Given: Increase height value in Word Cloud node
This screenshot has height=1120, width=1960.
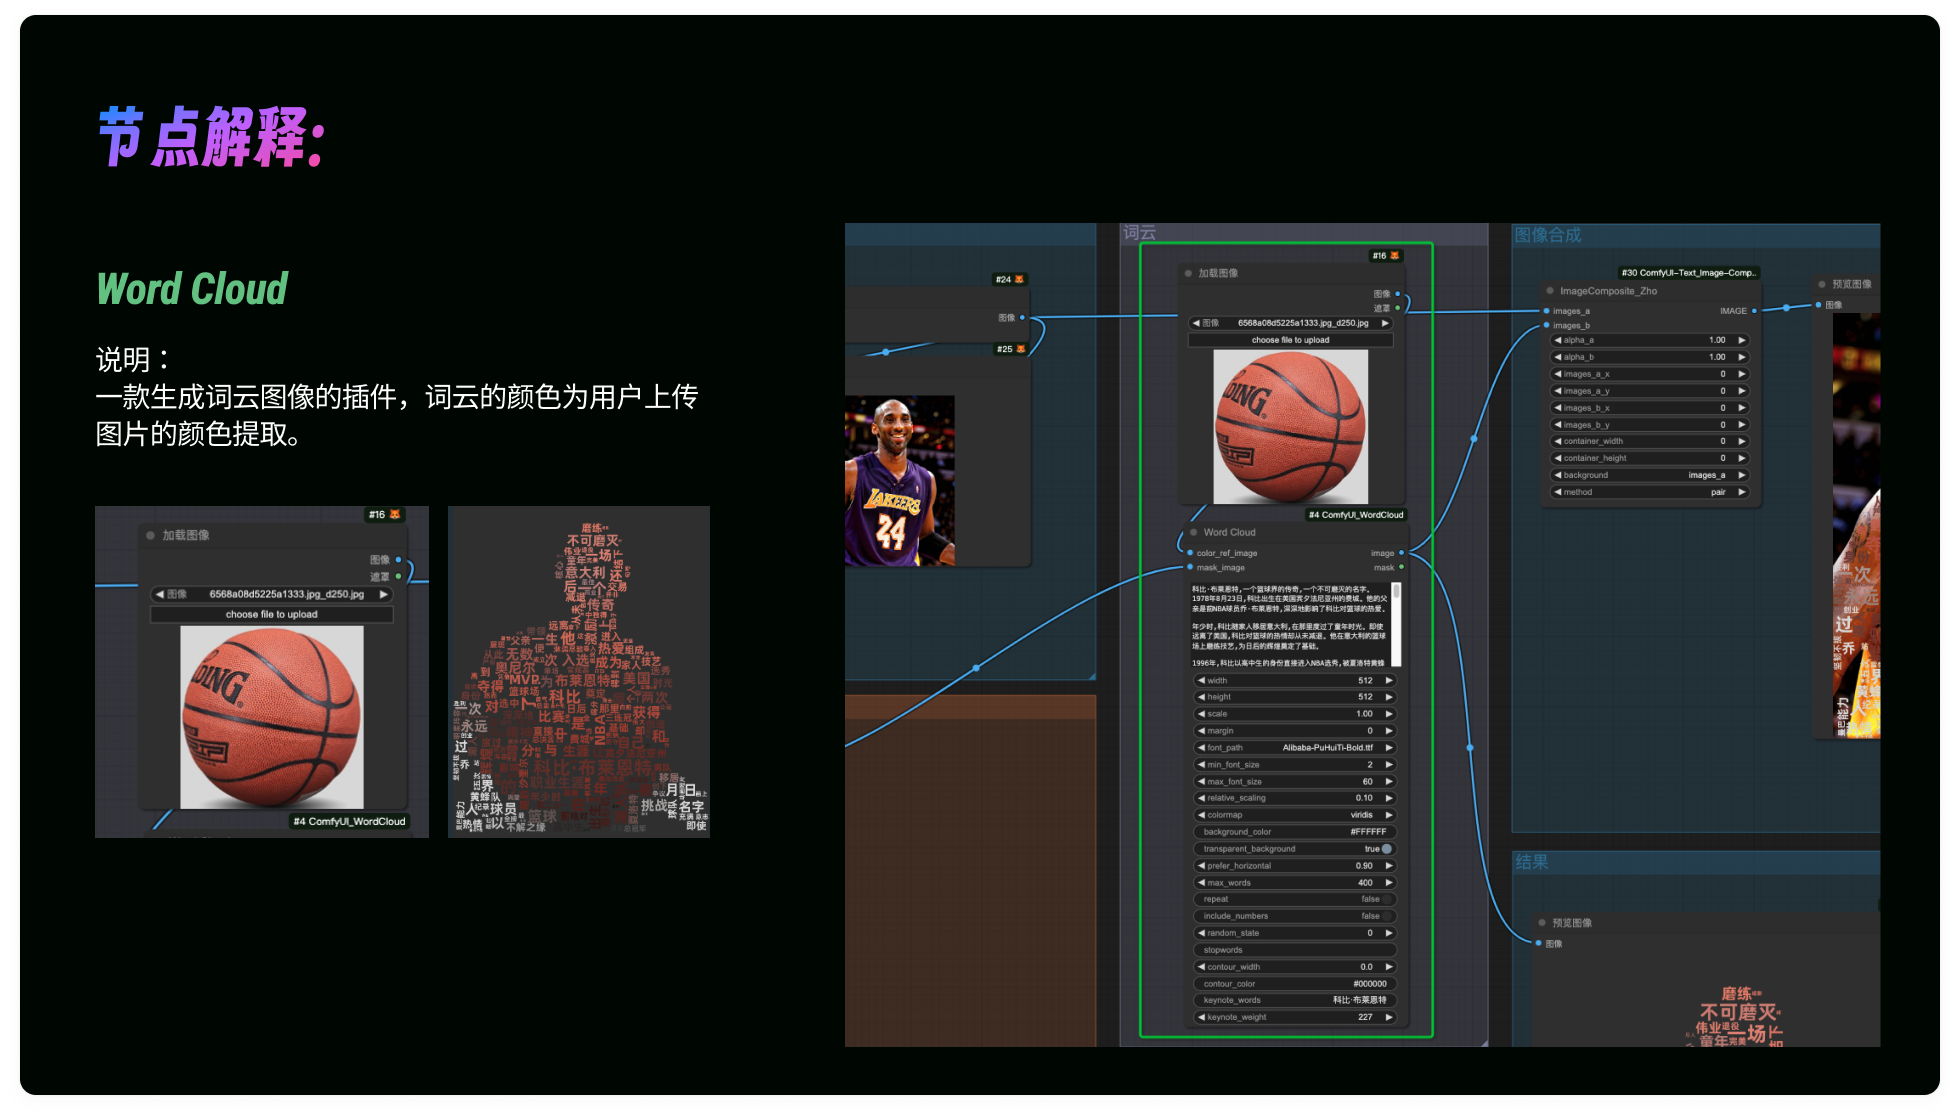Looking at the screenshot, I should coord(1388,697).
